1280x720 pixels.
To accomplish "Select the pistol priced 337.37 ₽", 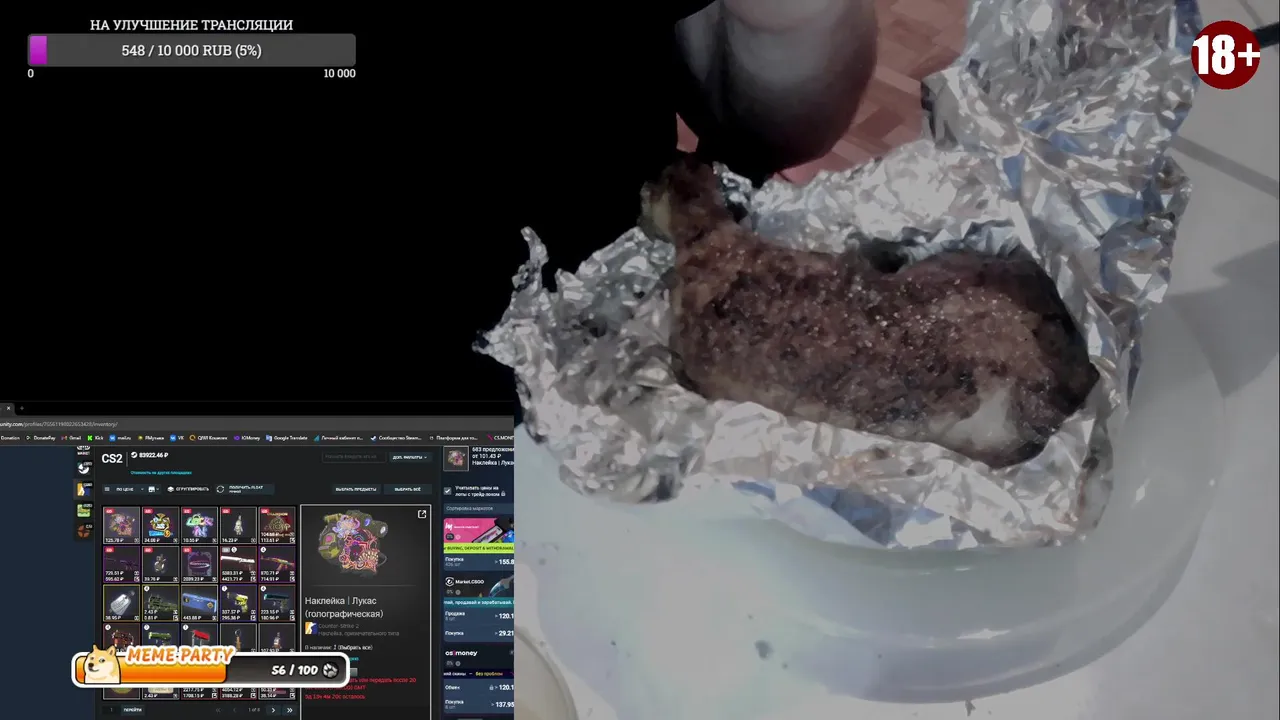I will click(x=238, y=603).
